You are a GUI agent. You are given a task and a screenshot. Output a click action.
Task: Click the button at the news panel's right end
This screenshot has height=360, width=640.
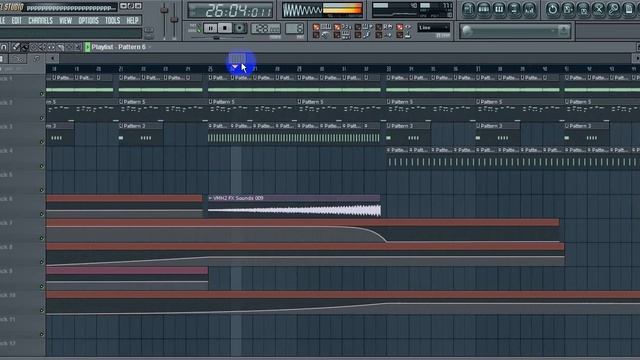point(564,31)
